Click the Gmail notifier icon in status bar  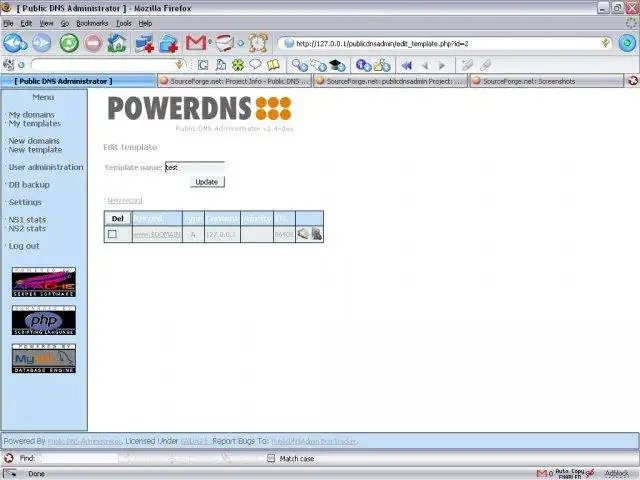pyautogui.click(x=544, y=473)
